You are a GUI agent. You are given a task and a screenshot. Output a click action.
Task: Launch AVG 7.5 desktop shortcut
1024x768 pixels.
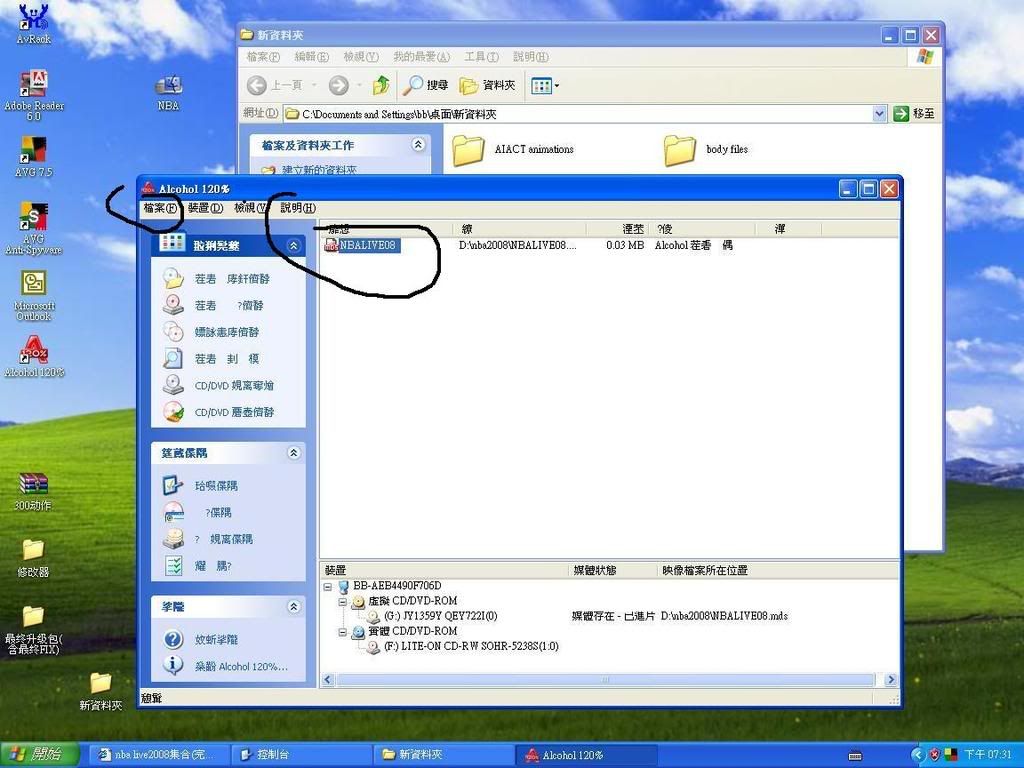tap(34, 157)
